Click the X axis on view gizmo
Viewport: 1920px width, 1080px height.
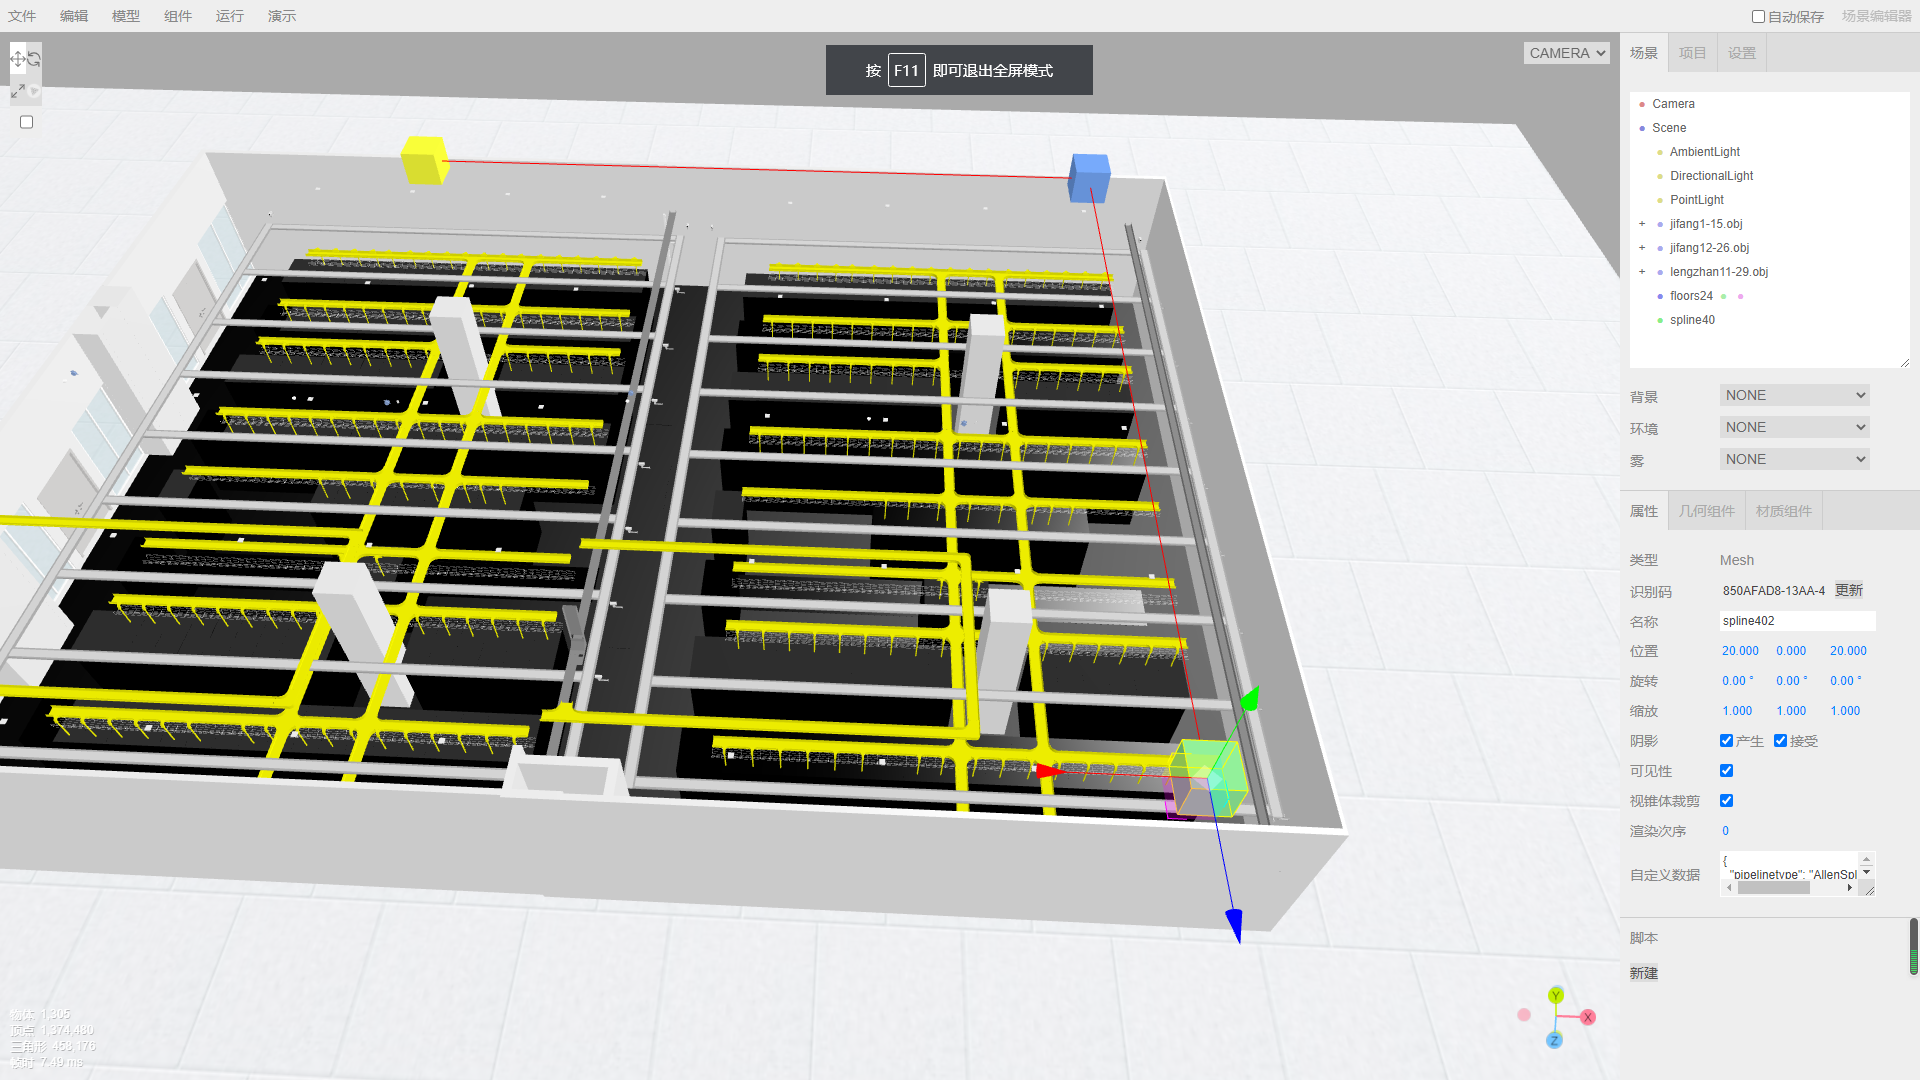point(1587,1017)
